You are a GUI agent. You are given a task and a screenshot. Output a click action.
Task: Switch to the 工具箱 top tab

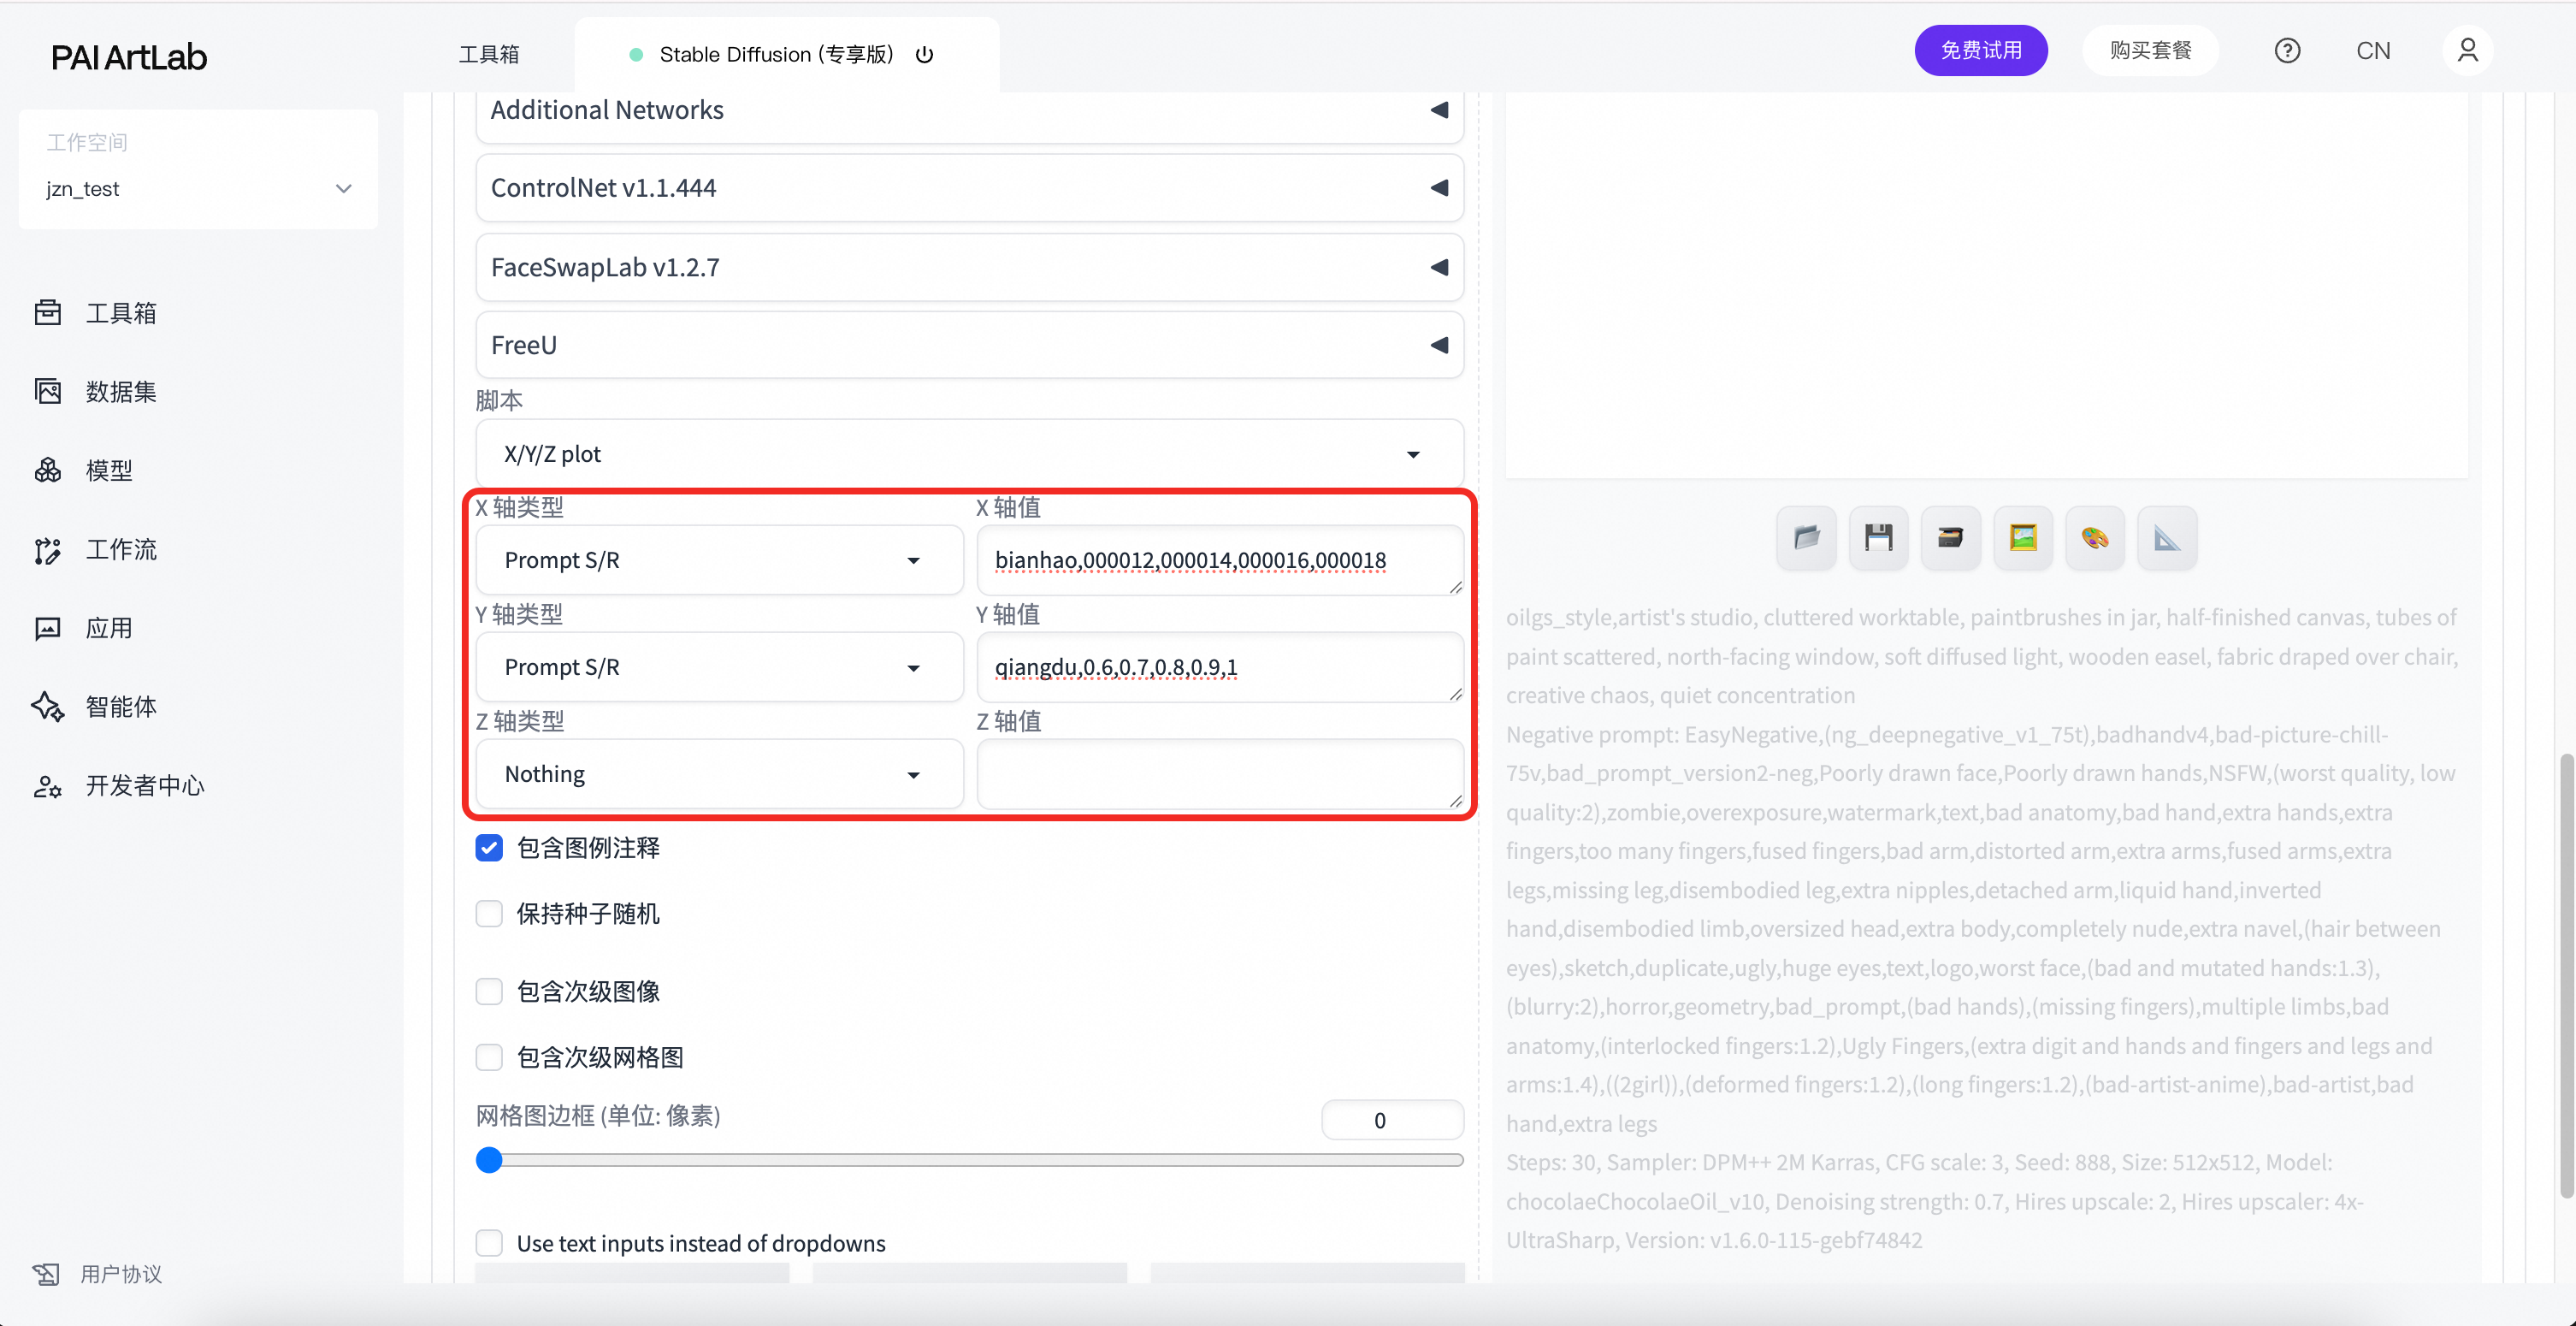point(489,55)
